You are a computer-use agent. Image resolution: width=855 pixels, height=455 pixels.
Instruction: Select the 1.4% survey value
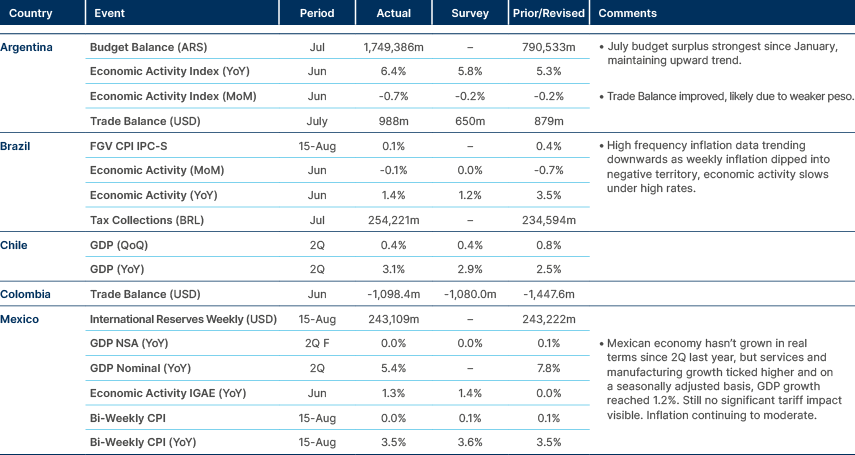coord(470,393)
